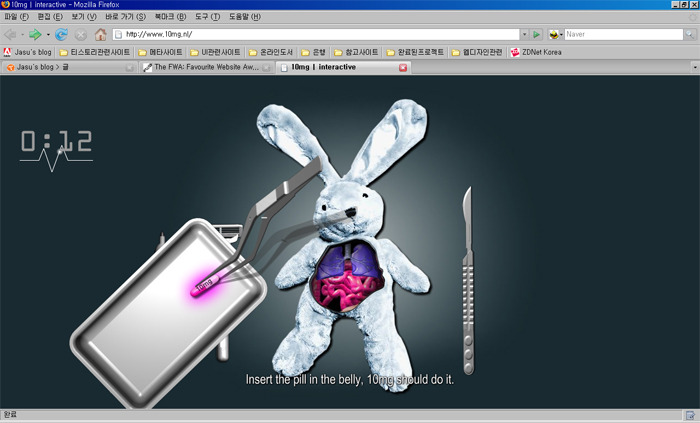Click the instruction text about inserting the pill
Viewport: 700px width, 423px height.
[350, 380]
